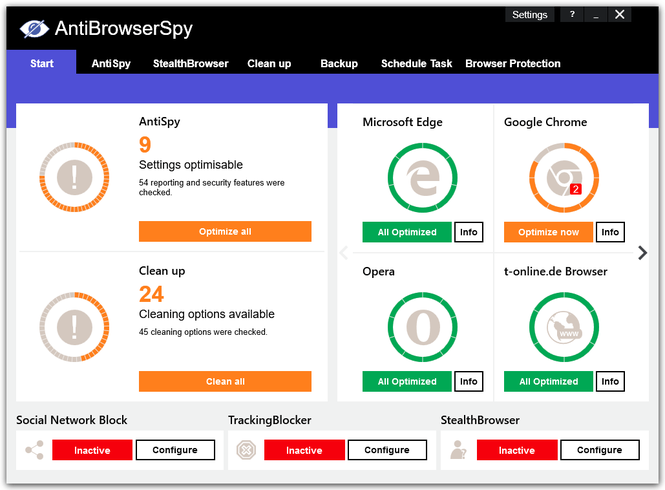The height and width of the screenshot is (490, 665).
Task: Click the Clean up warning circle icon
Action: [x=74, y=327]
